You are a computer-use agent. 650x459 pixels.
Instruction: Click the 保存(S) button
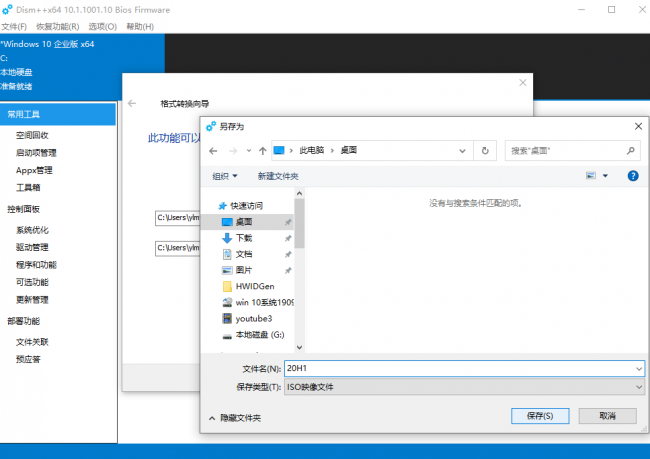[540, 416]
